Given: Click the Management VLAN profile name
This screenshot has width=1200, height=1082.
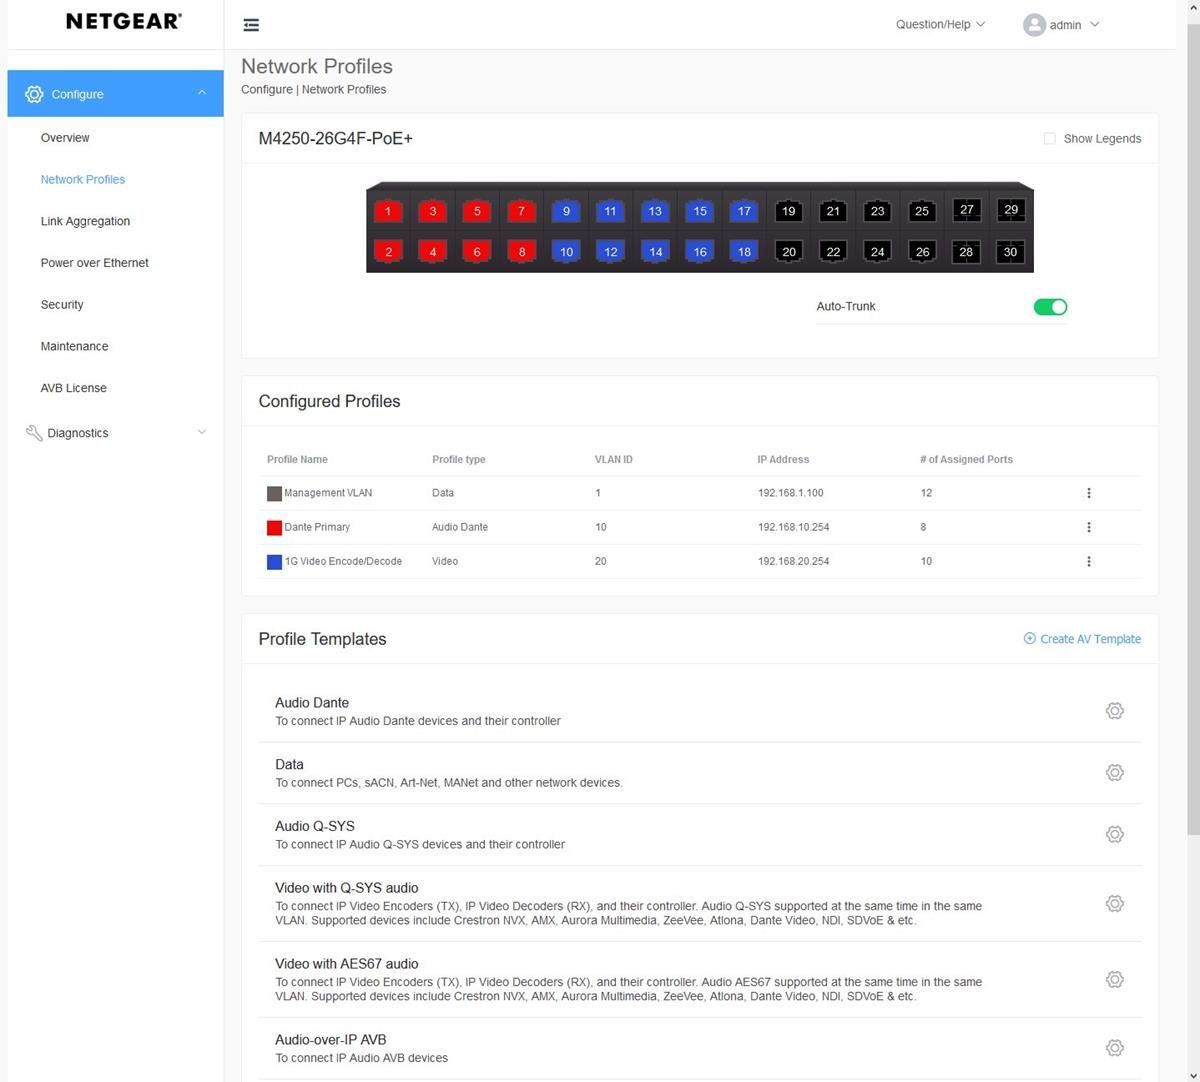Looking at the screenshot, I should [328, 493].
